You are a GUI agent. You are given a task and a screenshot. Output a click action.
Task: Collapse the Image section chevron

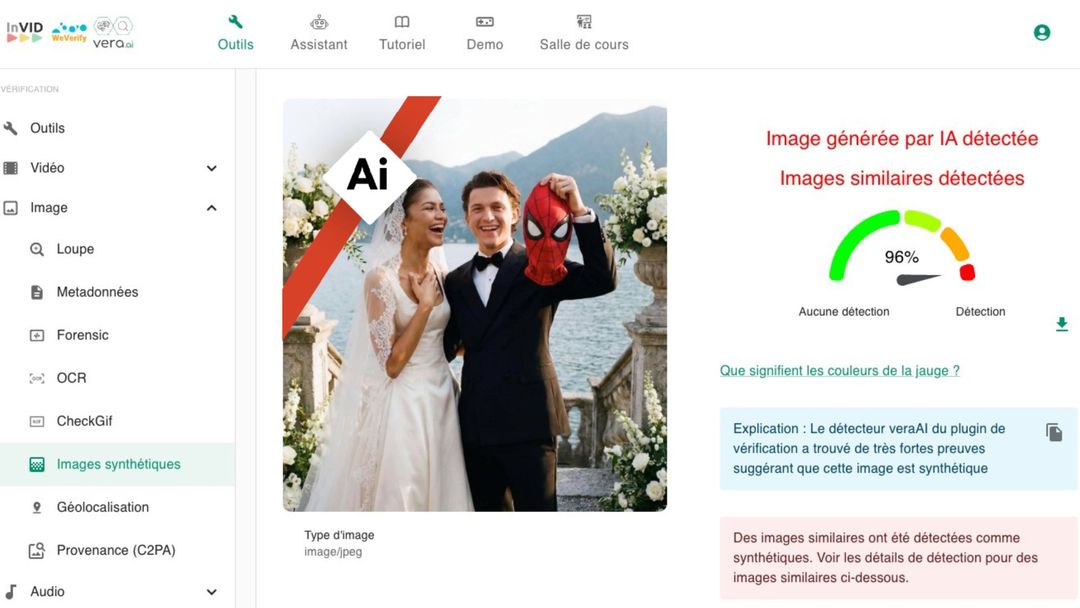[x=211, y=208]
